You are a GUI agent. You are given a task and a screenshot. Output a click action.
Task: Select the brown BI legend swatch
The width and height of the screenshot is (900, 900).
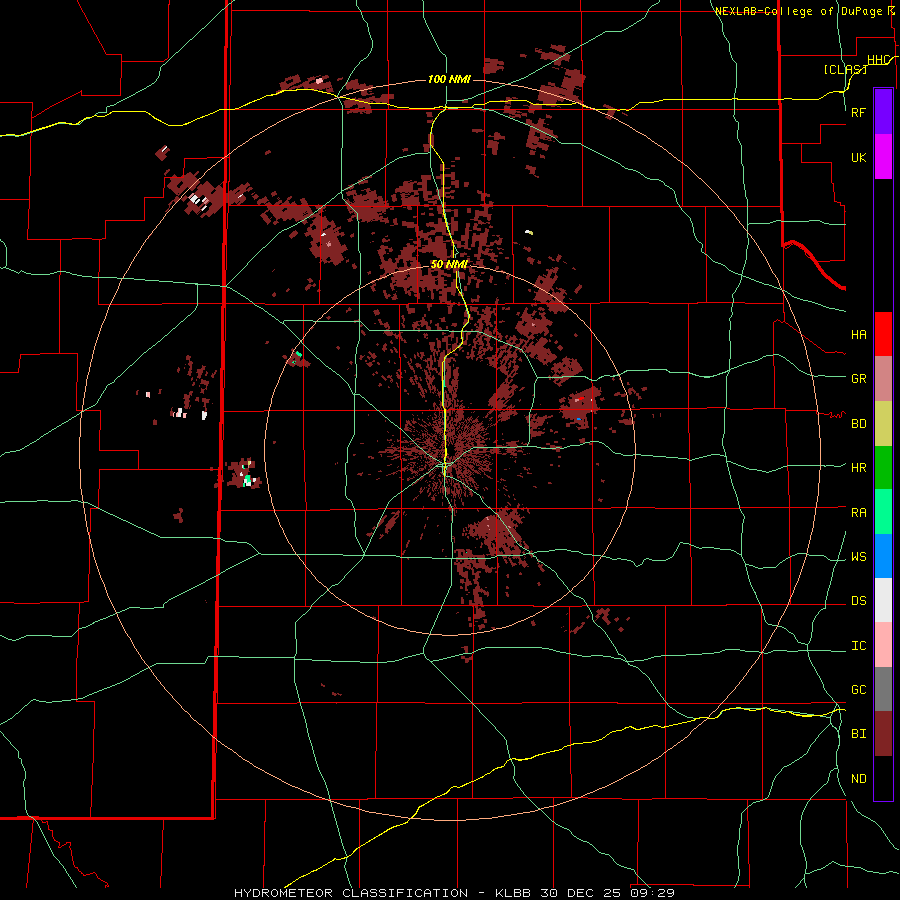883,734
